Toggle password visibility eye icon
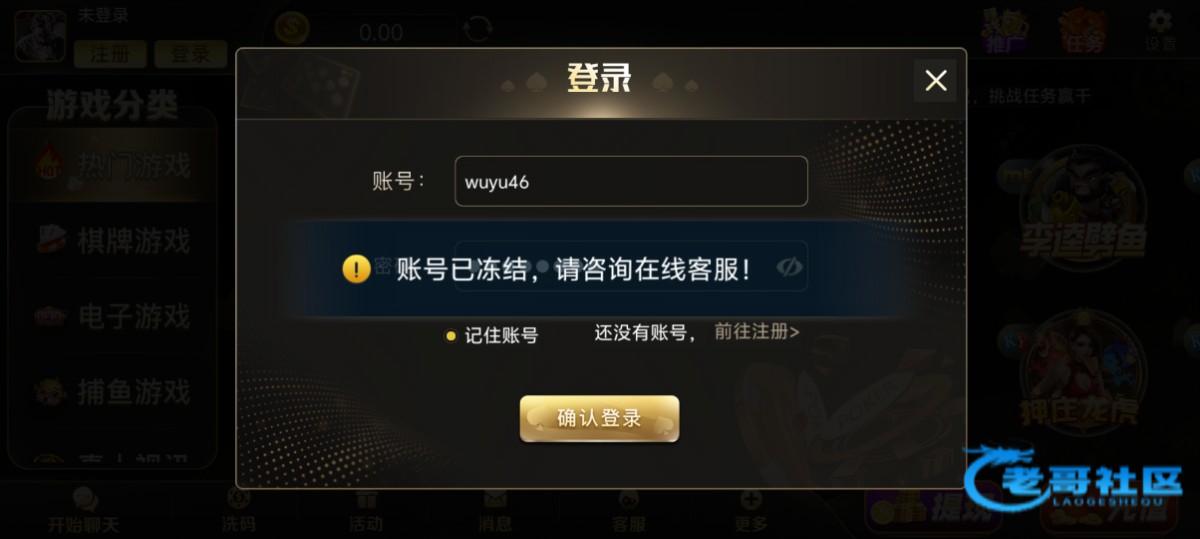 pos(790,266)
